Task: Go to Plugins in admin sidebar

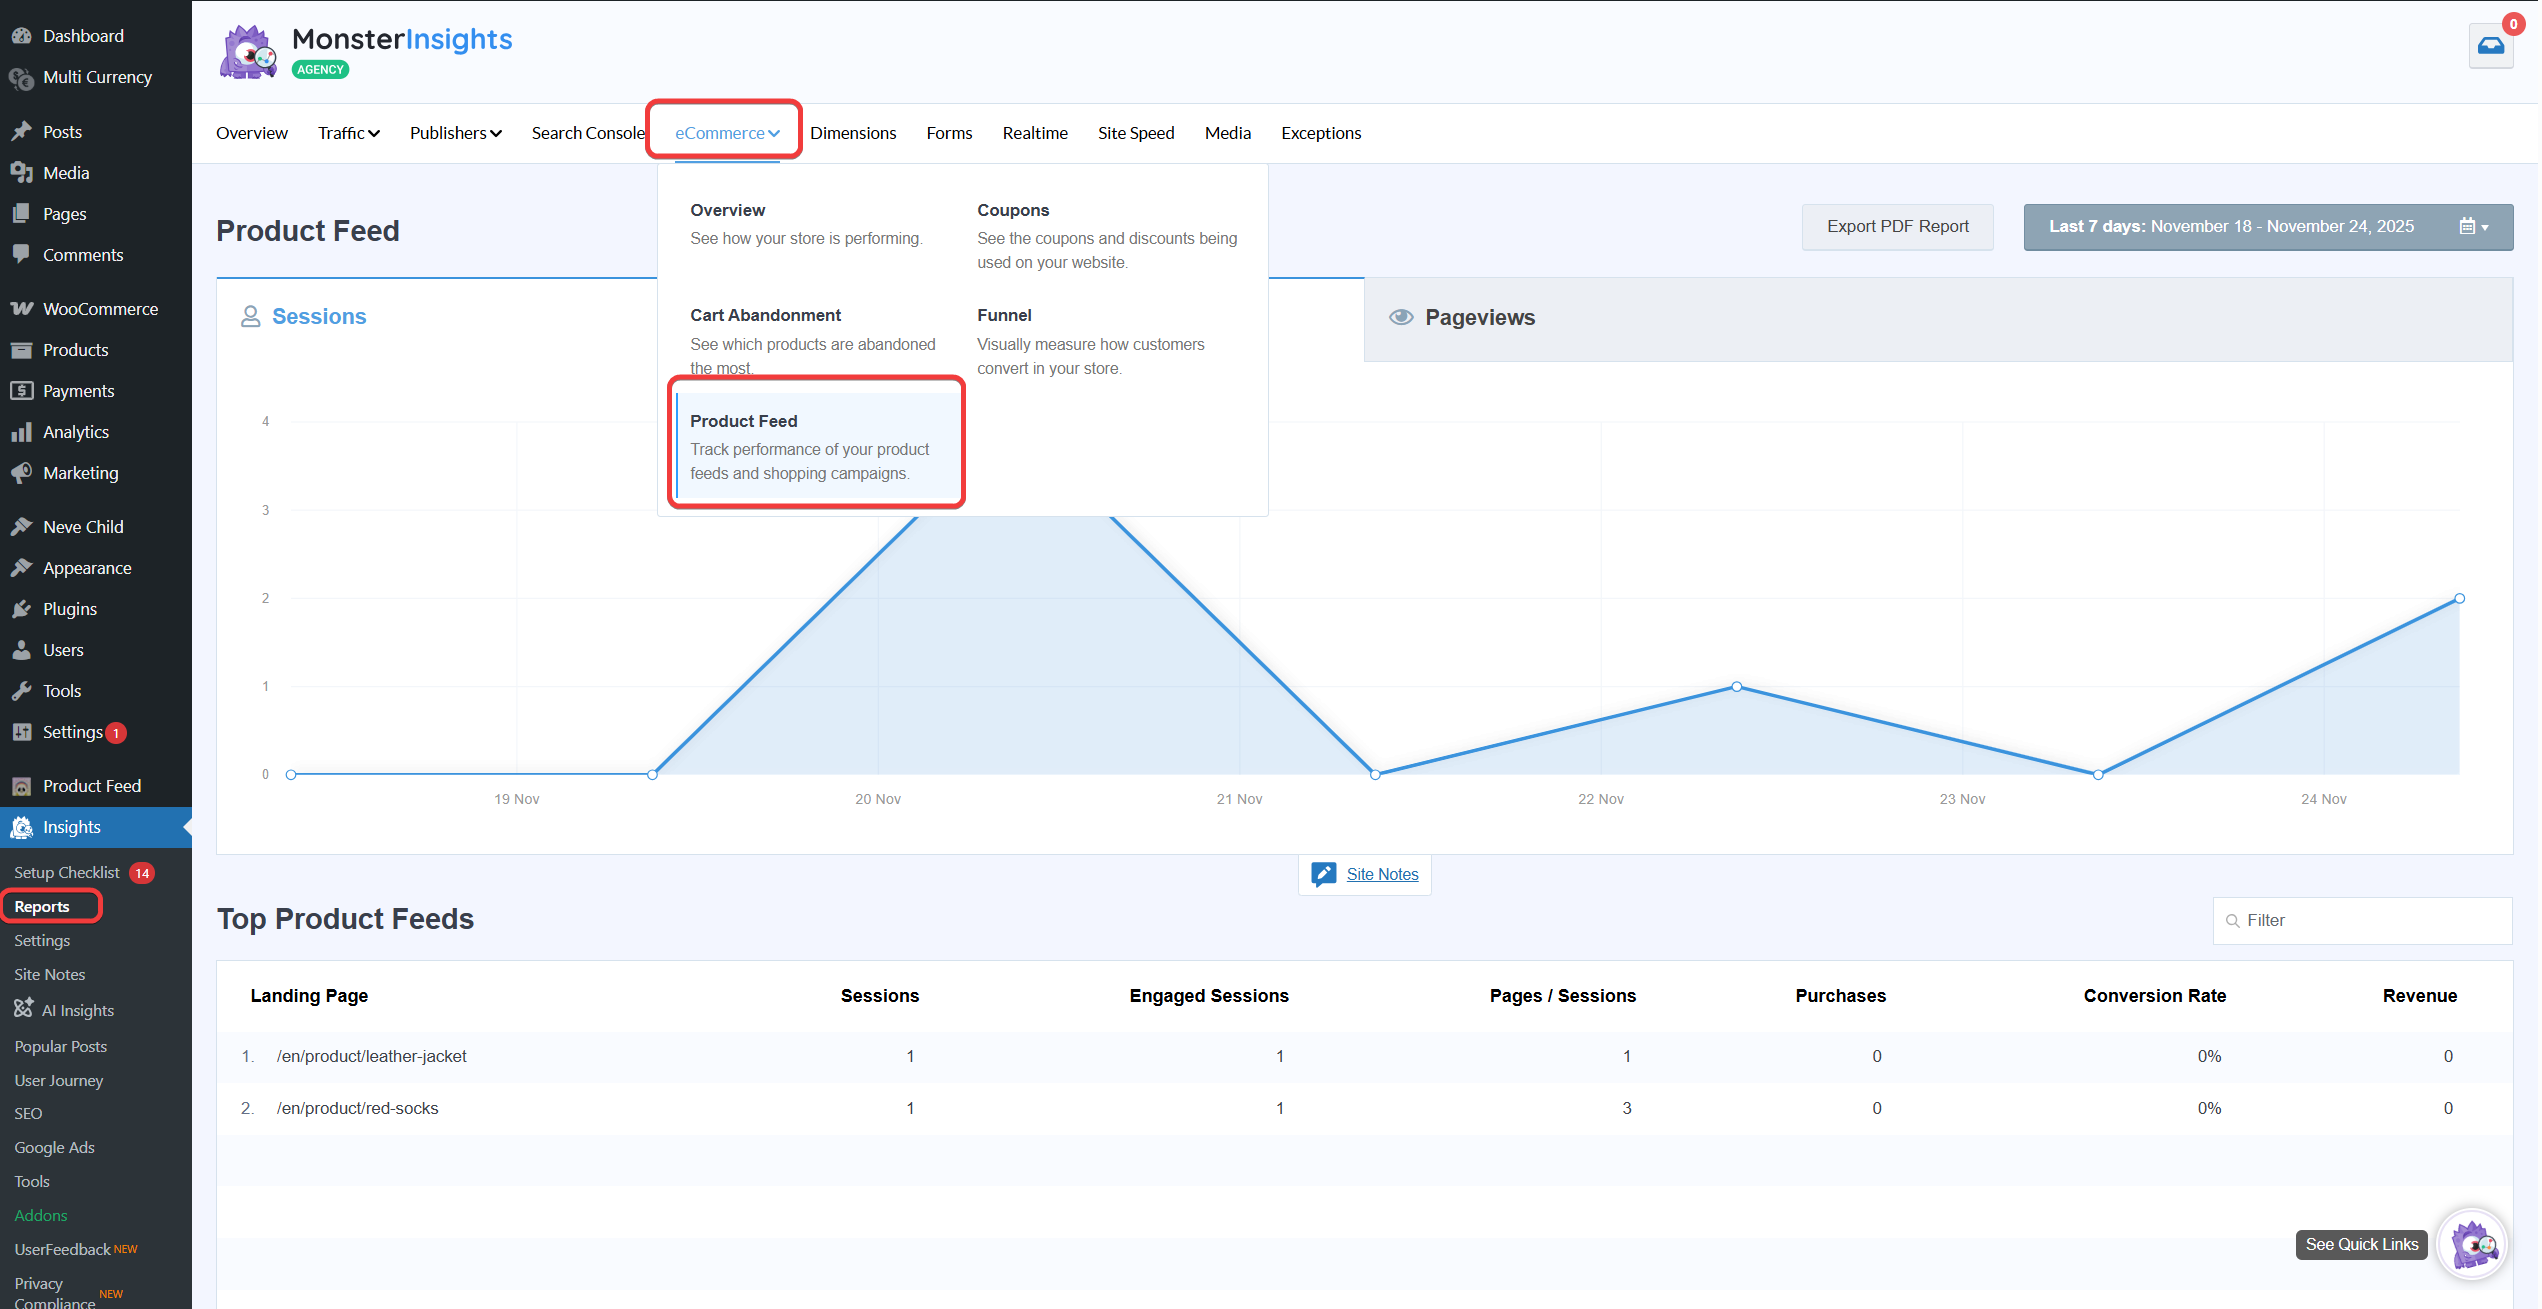Action: 69,609
